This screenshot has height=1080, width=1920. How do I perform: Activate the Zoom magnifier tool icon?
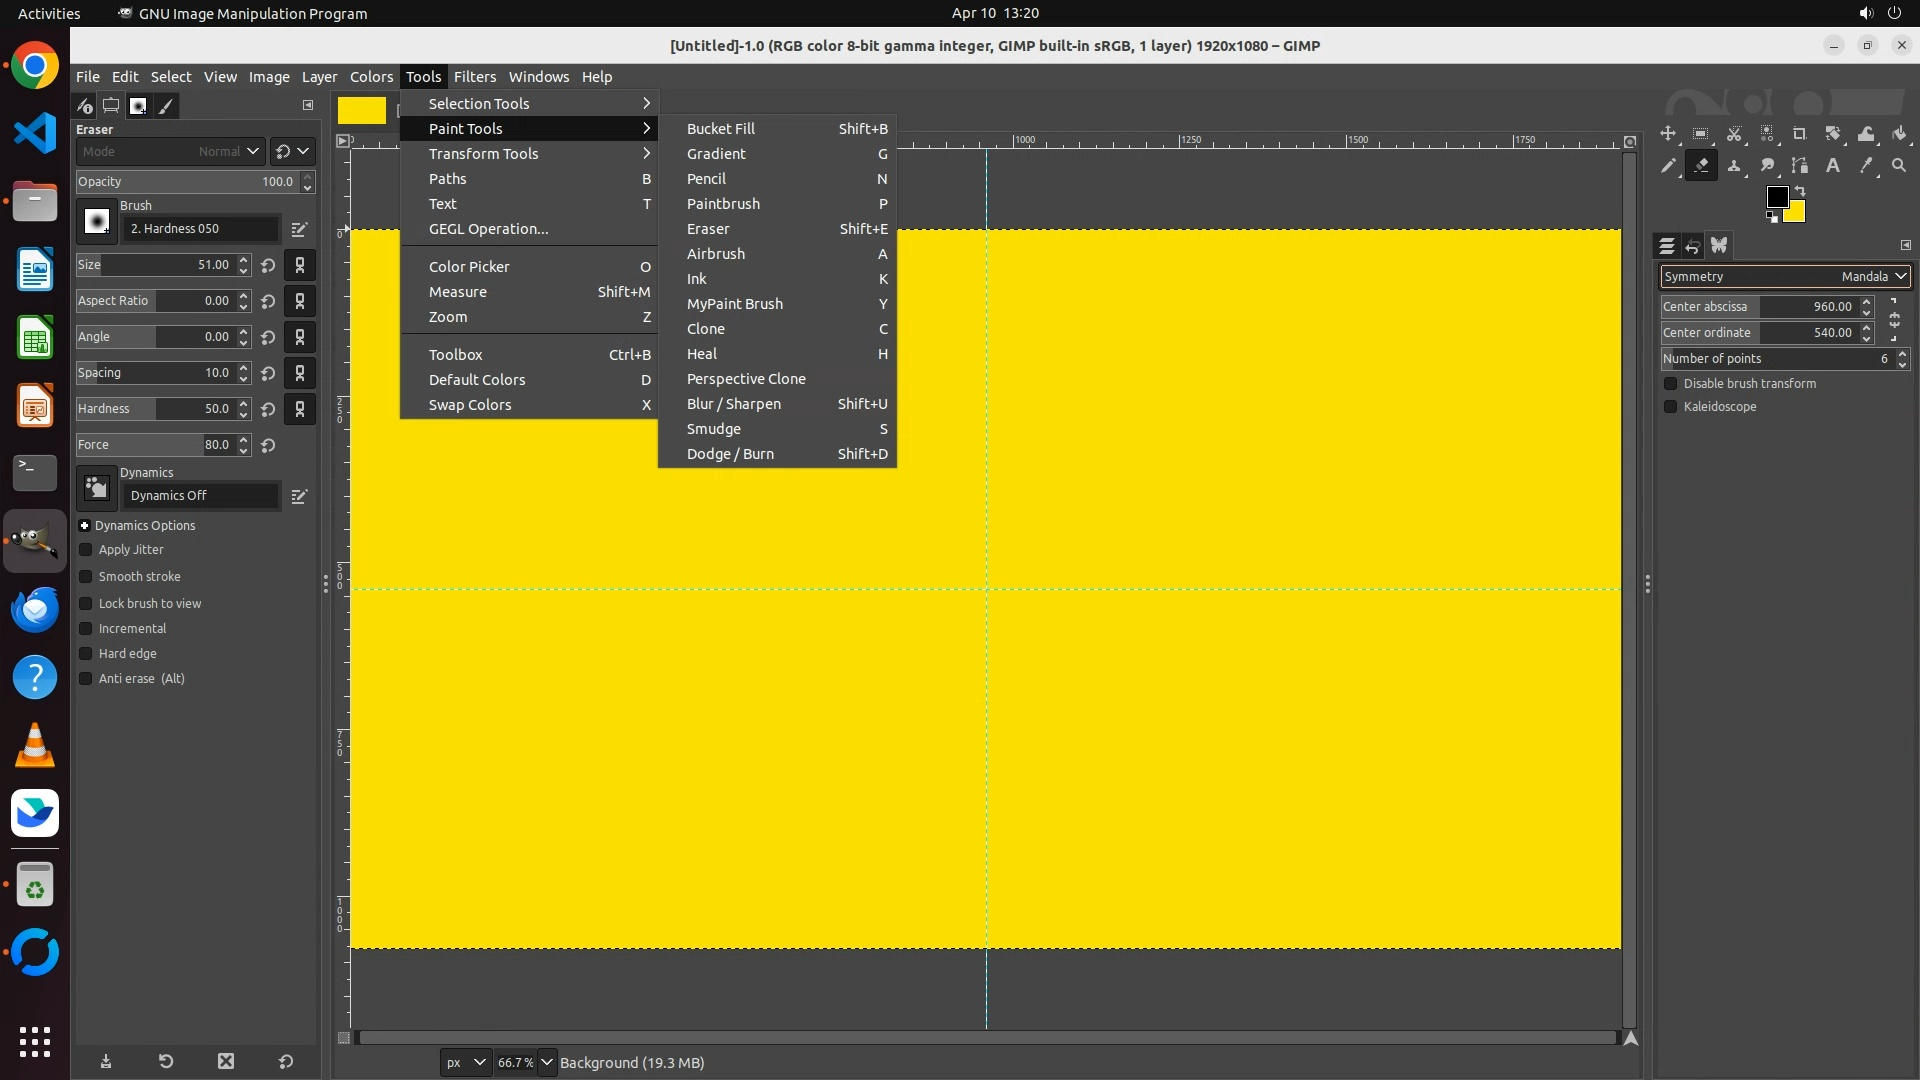pos(1899,166)
